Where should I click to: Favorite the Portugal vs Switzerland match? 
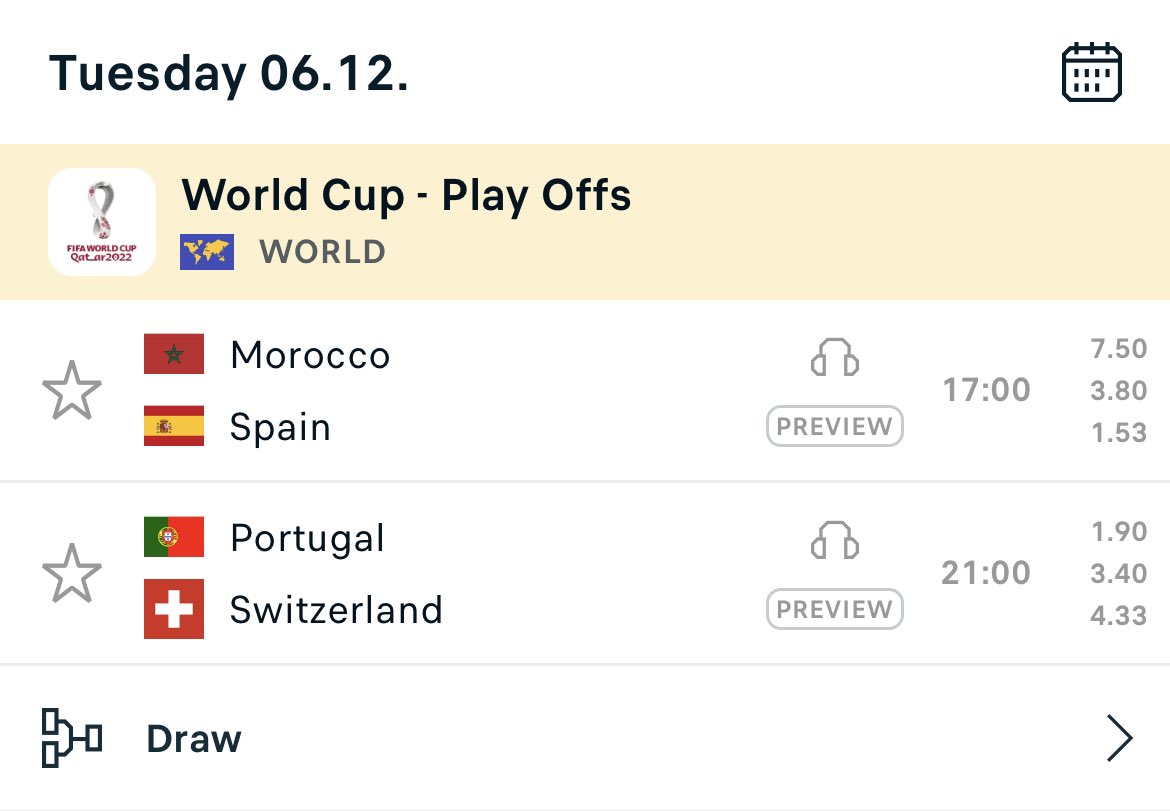click(72, 573)
